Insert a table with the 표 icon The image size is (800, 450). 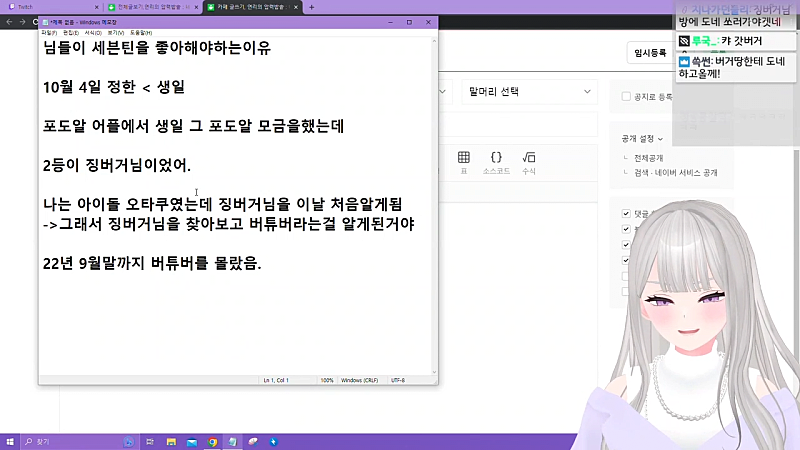[464, 162]
